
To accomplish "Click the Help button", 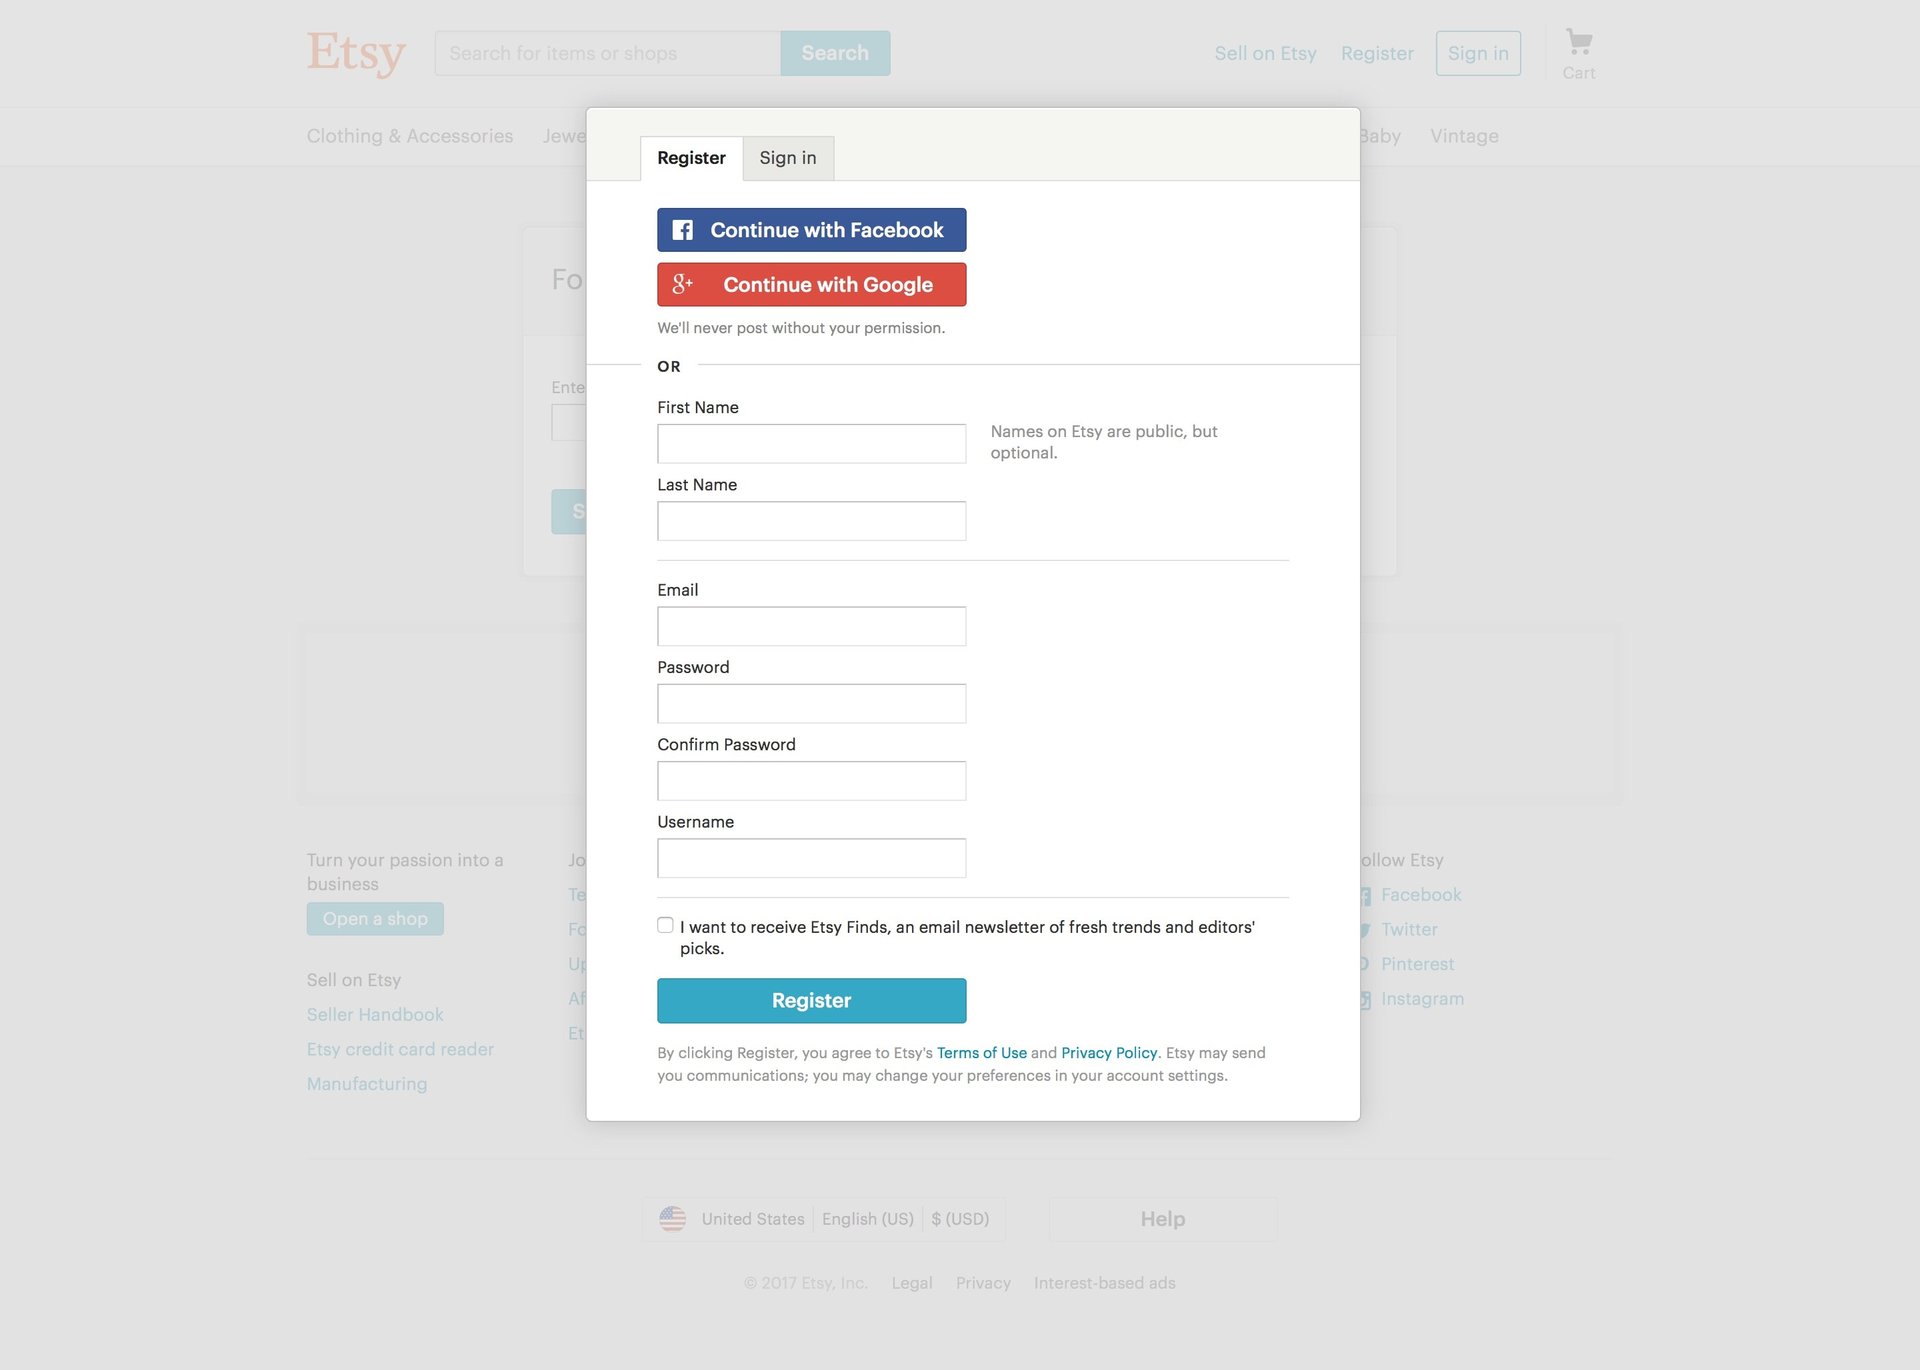I will (x=1162, y=1218).
